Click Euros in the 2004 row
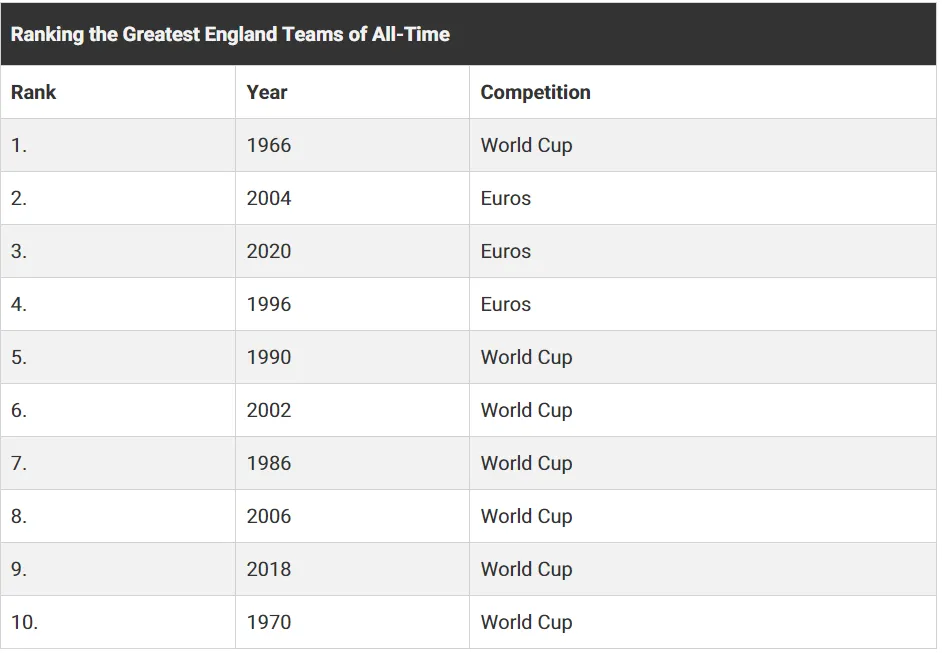This screenshot has height=653, width=942. tap(506, 198)
